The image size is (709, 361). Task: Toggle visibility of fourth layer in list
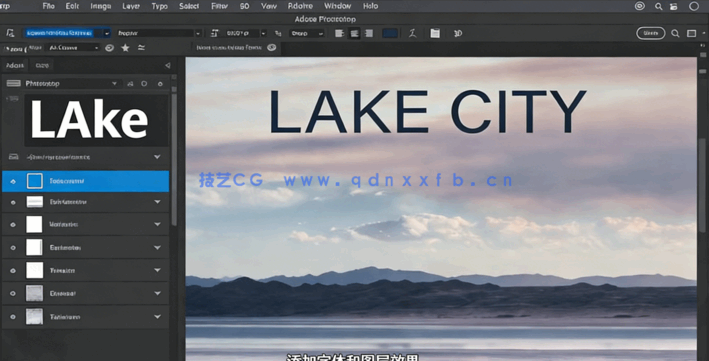point(13,247)
